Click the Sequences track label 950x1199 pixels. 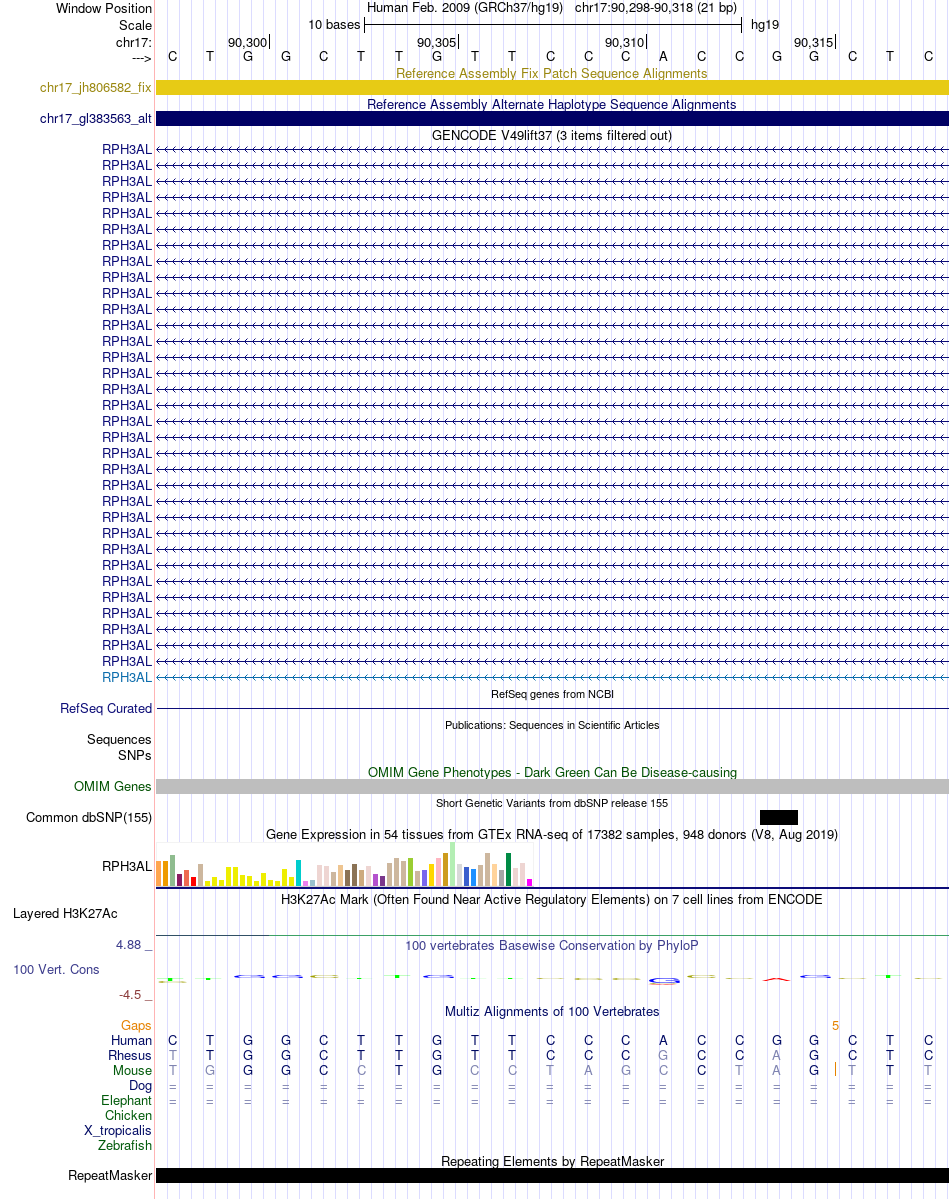[x=119, y=739]
